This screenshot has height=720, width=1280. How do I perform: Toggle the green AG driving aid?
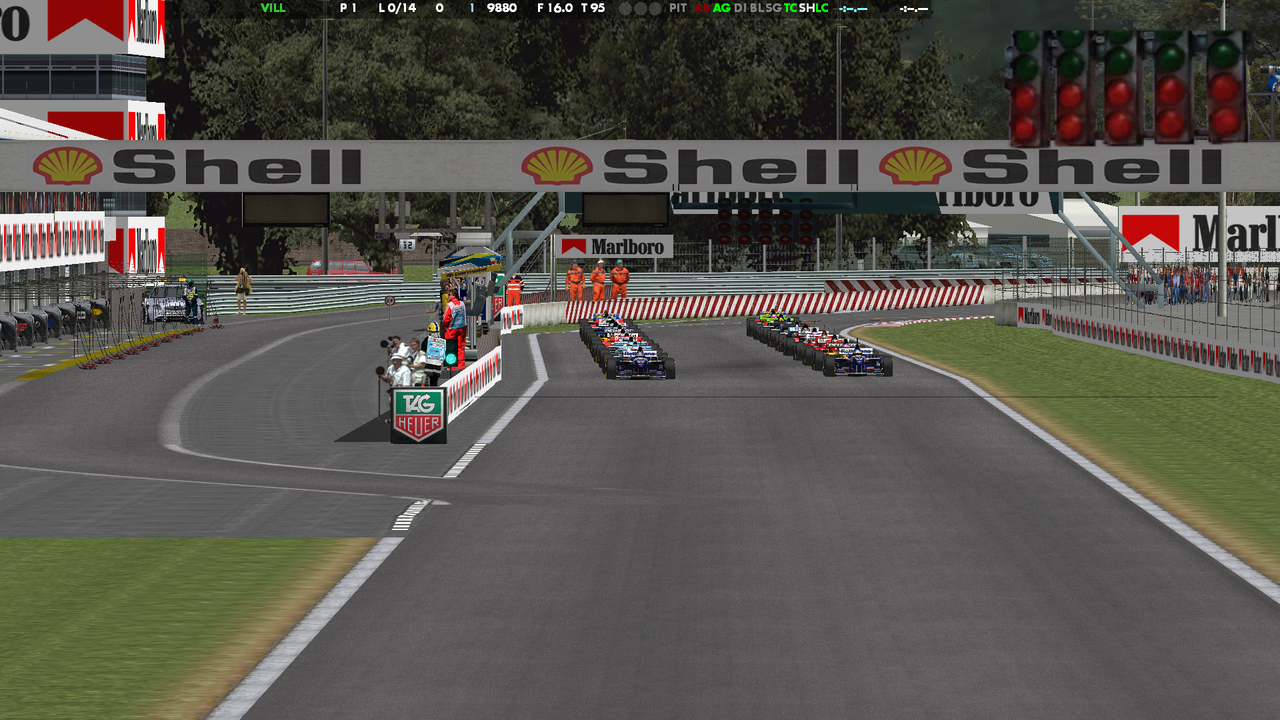click(722, 7)
